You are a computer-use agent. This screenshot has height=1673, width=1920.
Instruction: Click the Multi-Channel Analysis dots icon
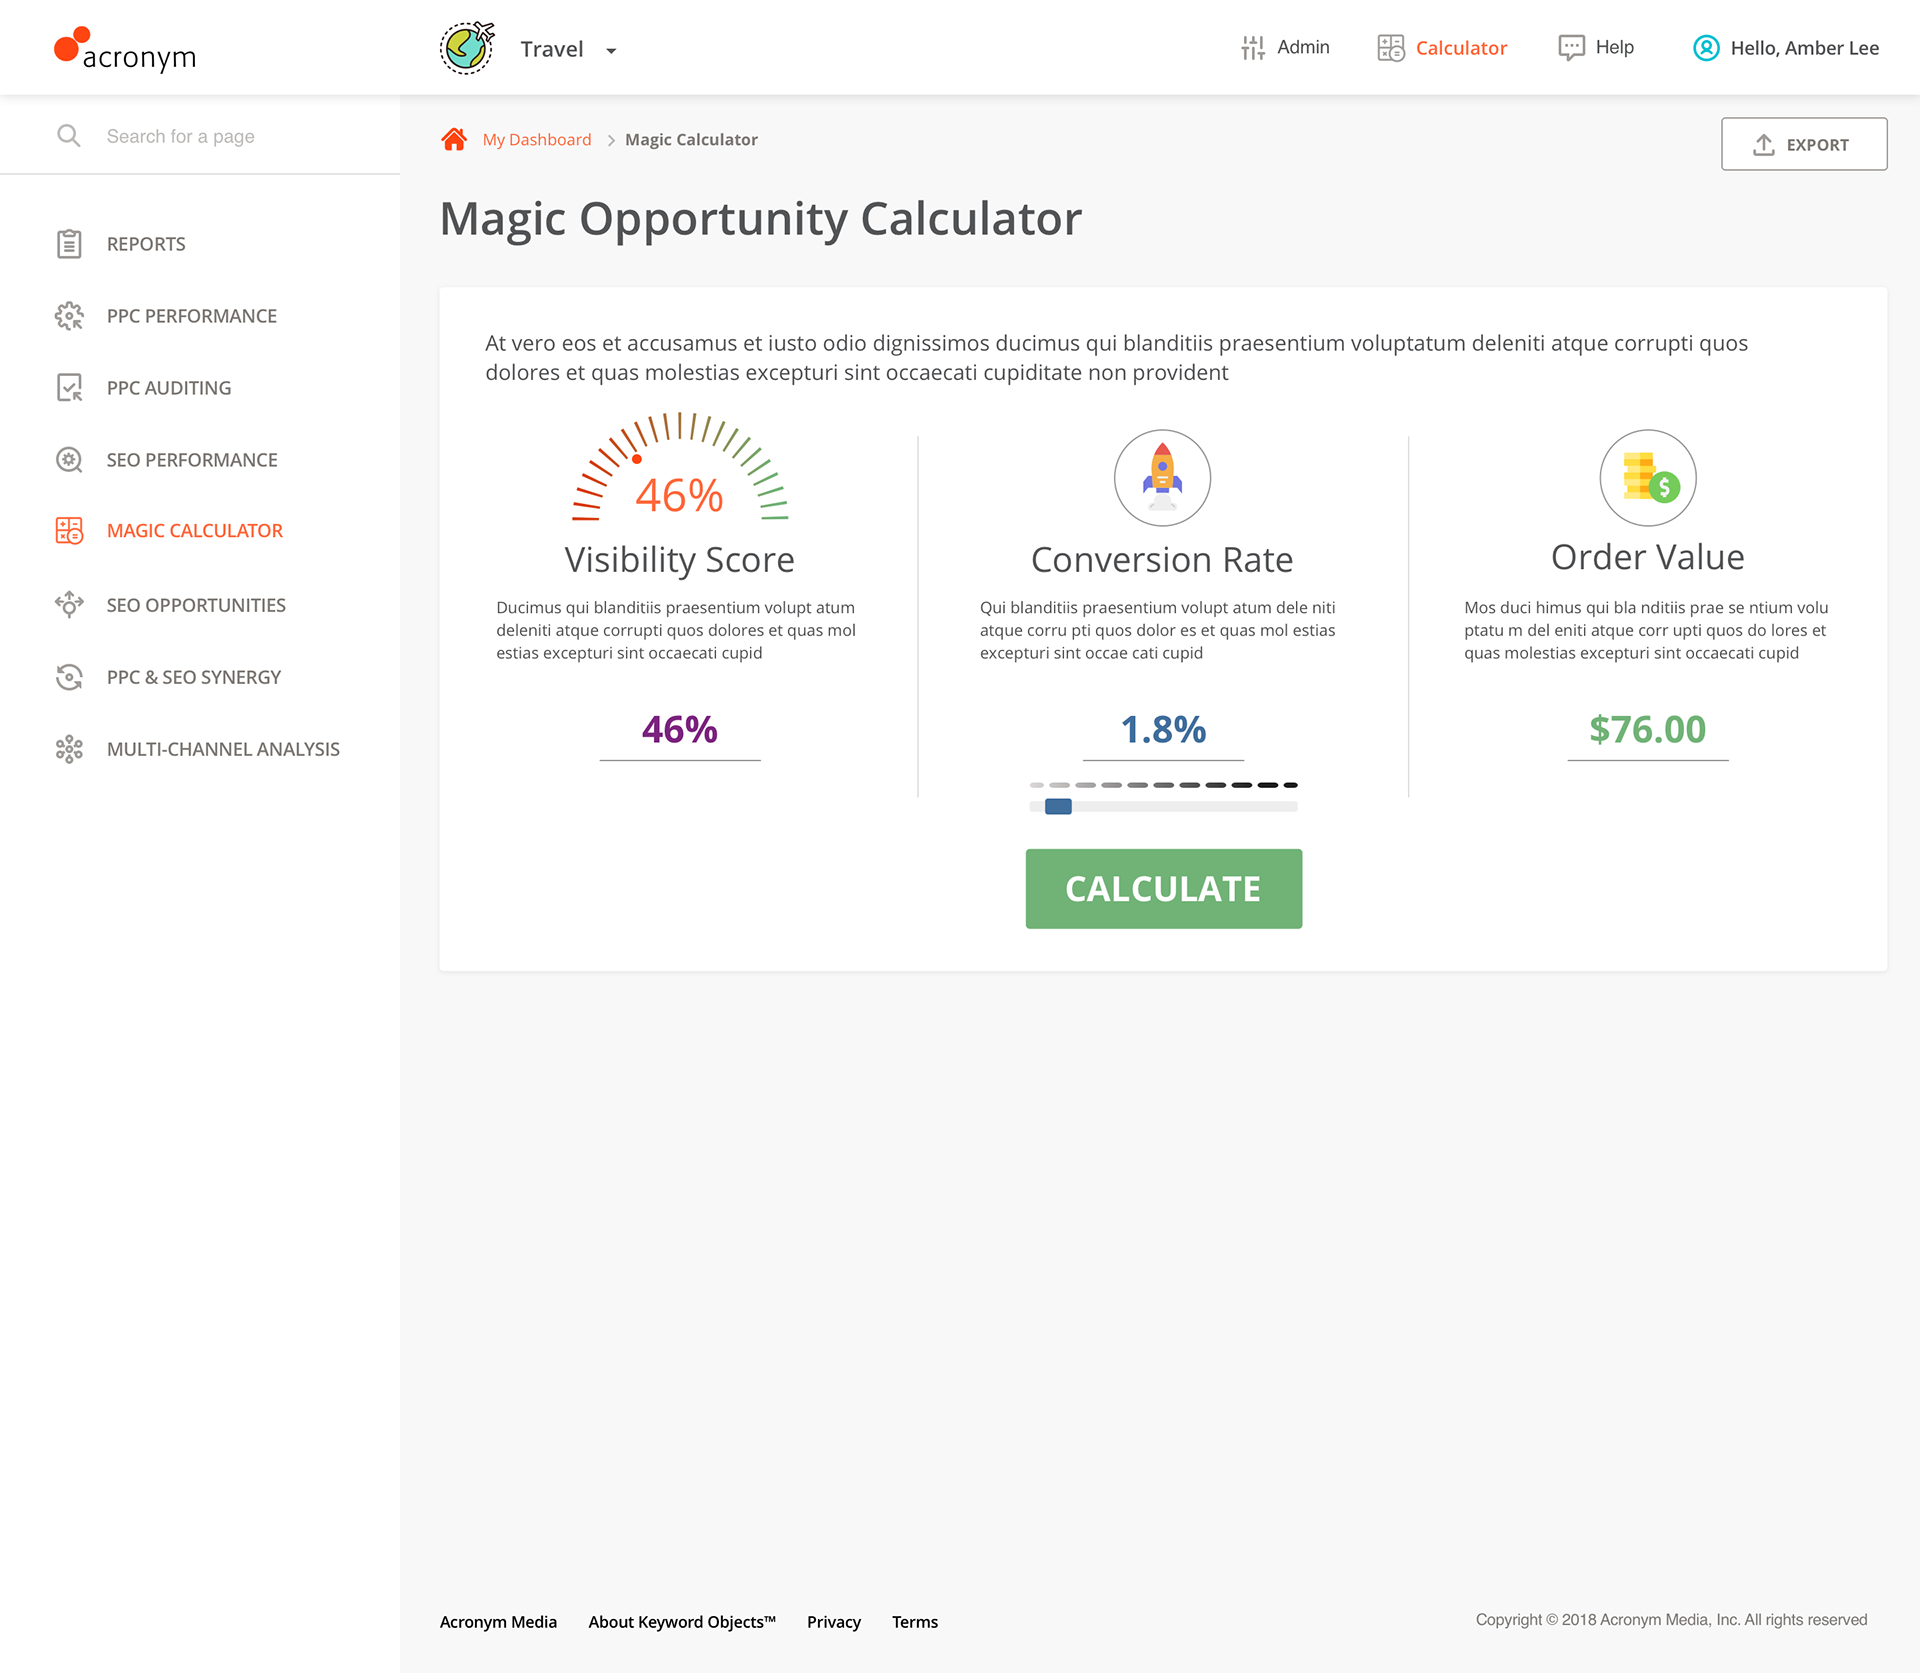[69, 749]
